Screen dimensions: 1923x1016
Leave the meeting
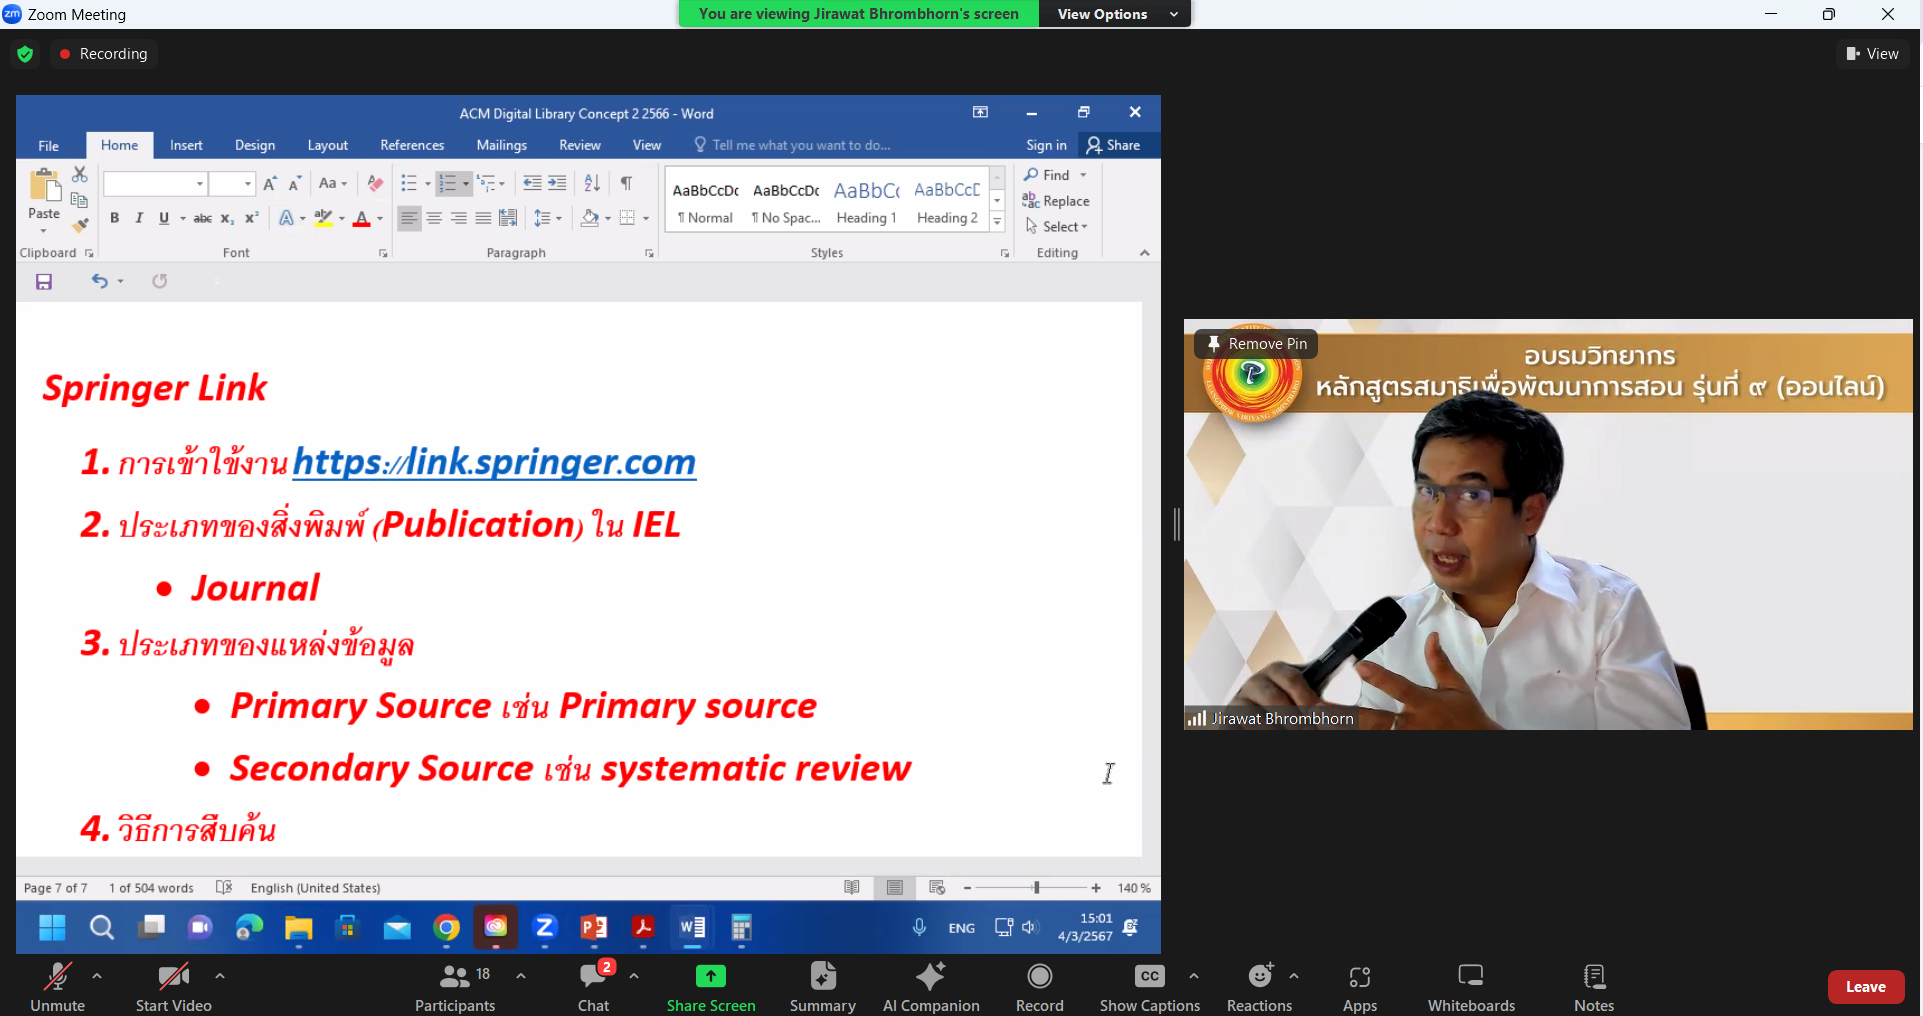click(1866, 987)
